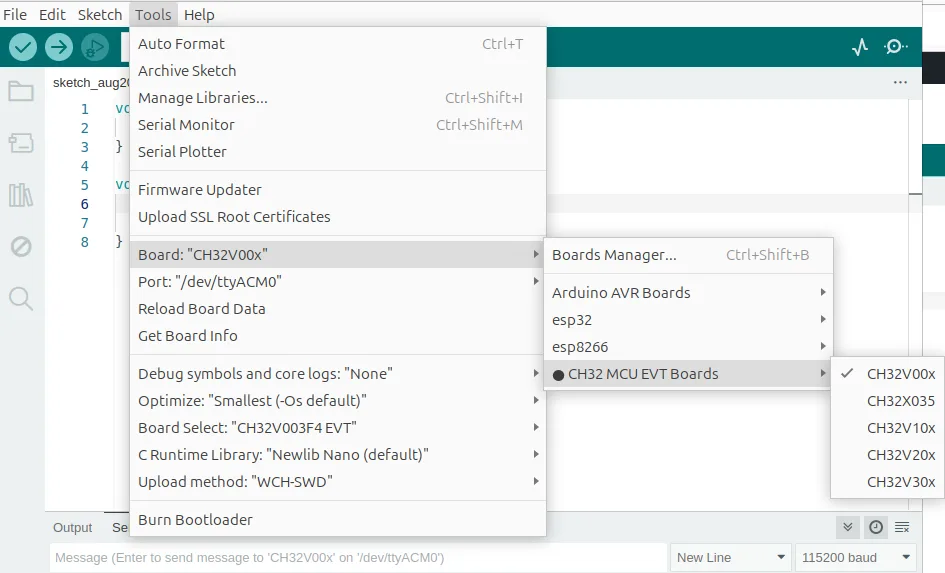Screen dimensions: 945x573
Task: Open Manage Libraries…
Action: tap(338, 98)
